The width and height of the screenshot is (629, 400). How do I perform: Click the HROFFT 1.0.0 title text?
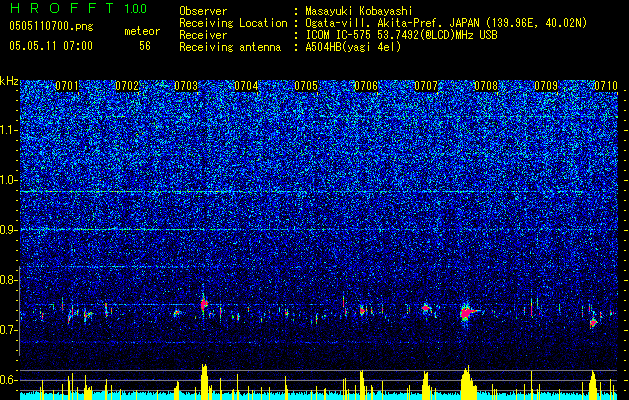(x=79, y=8)
